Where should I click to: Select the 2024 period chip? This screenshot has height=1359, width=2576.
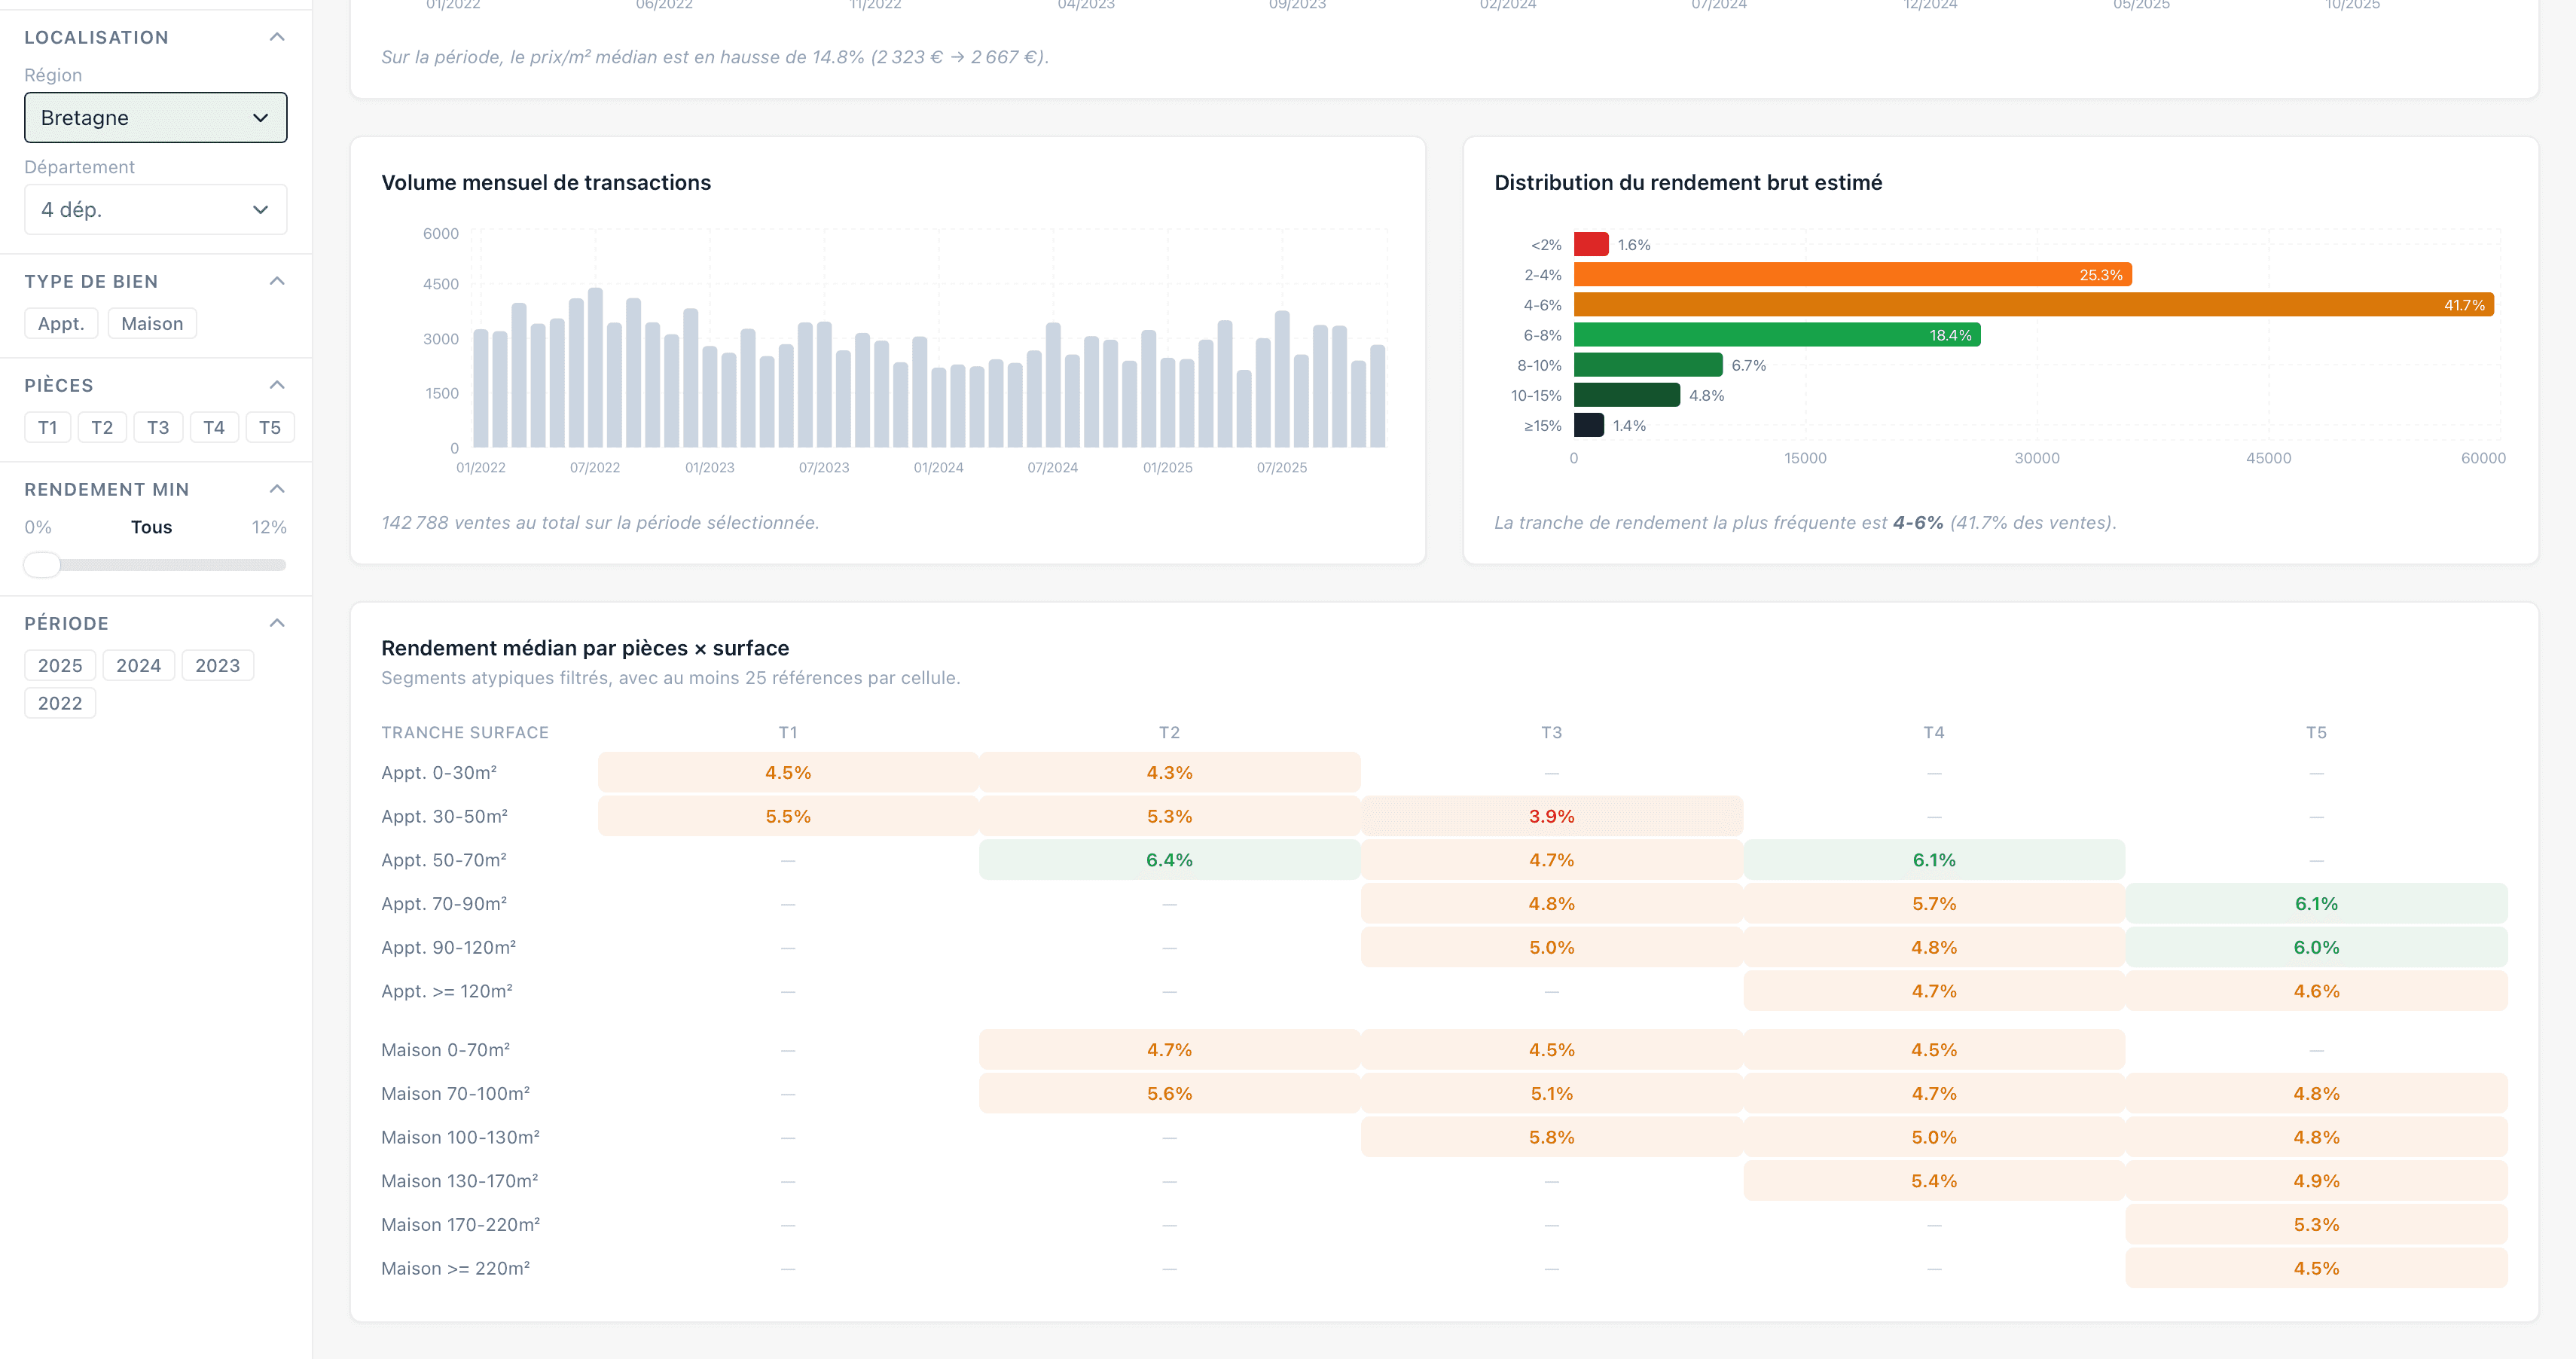[x=138, y=666]
